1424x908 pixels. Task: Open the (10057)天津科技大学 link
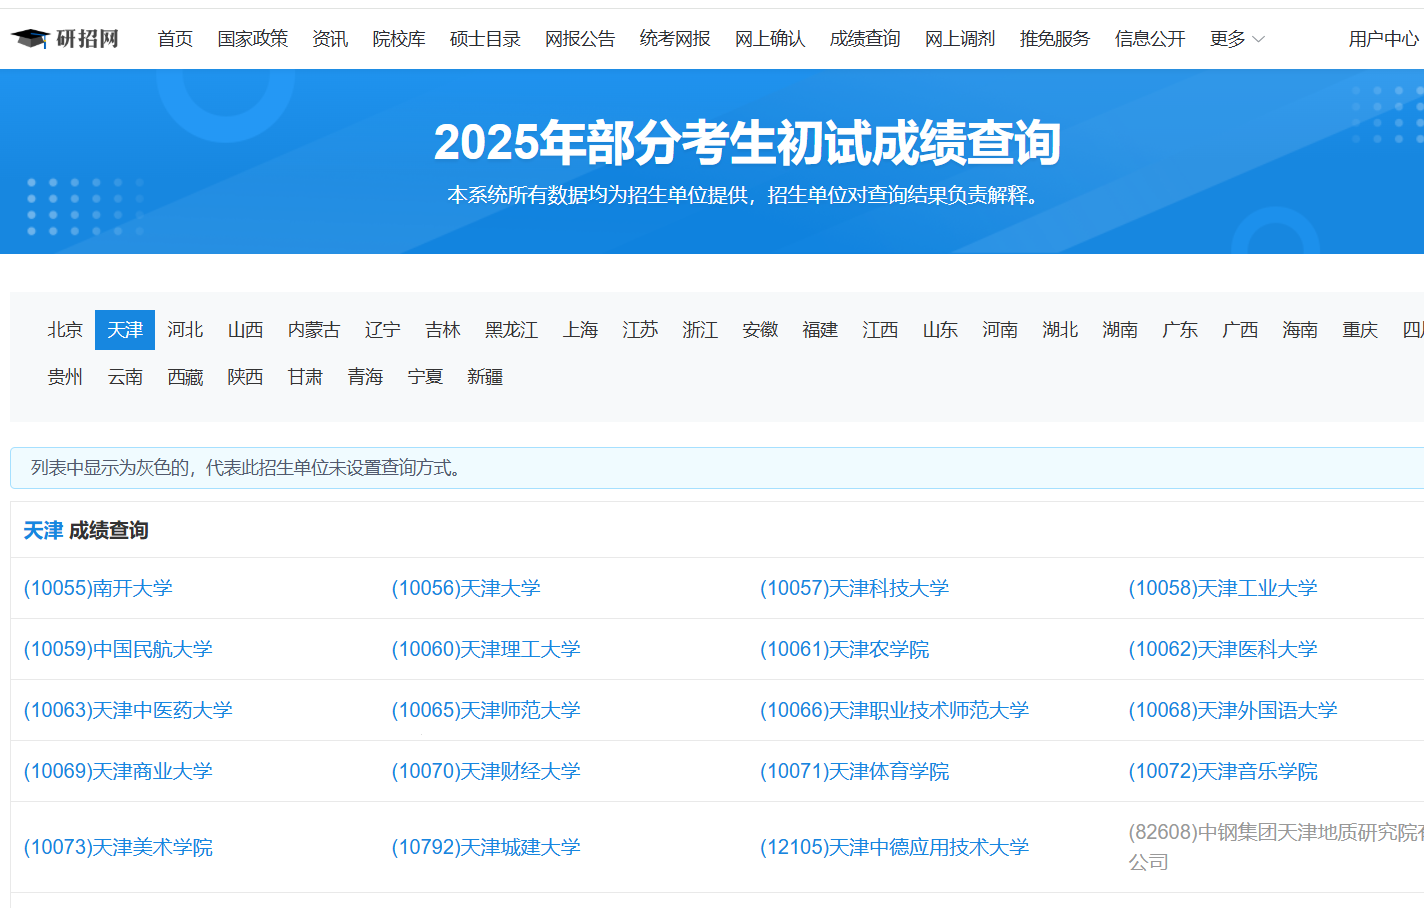tap(855, 588)
